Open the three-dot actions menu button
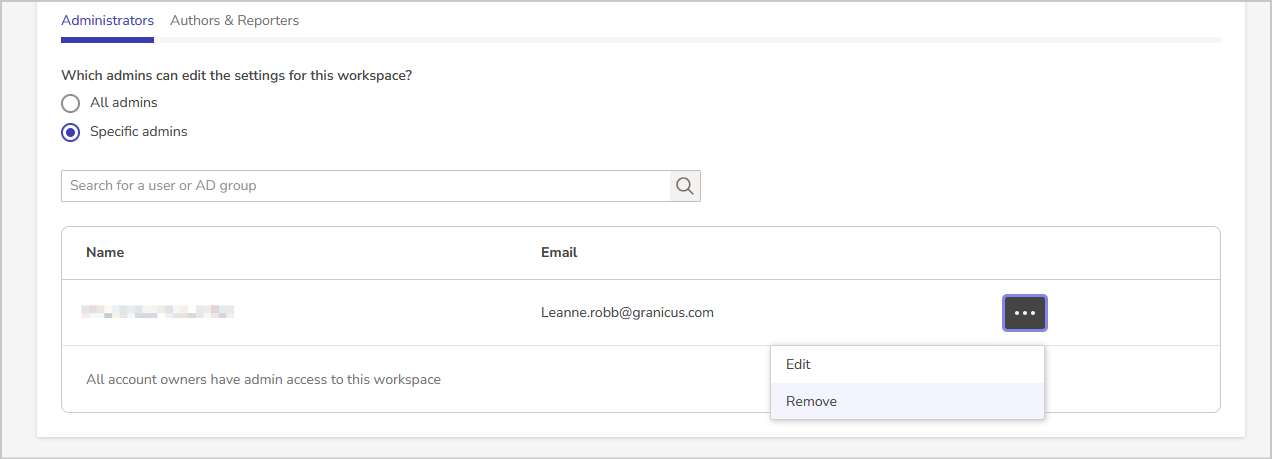 click(x=1025, y=313)
